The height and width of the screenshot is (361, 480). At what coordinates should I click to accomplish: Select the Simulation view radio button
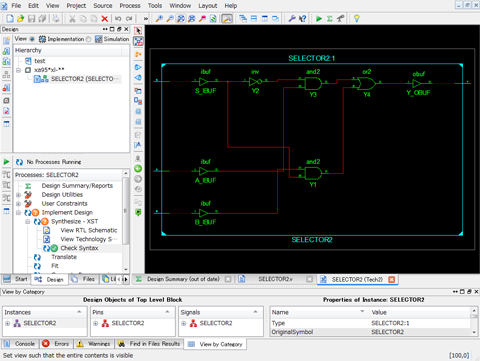point(88,39)
